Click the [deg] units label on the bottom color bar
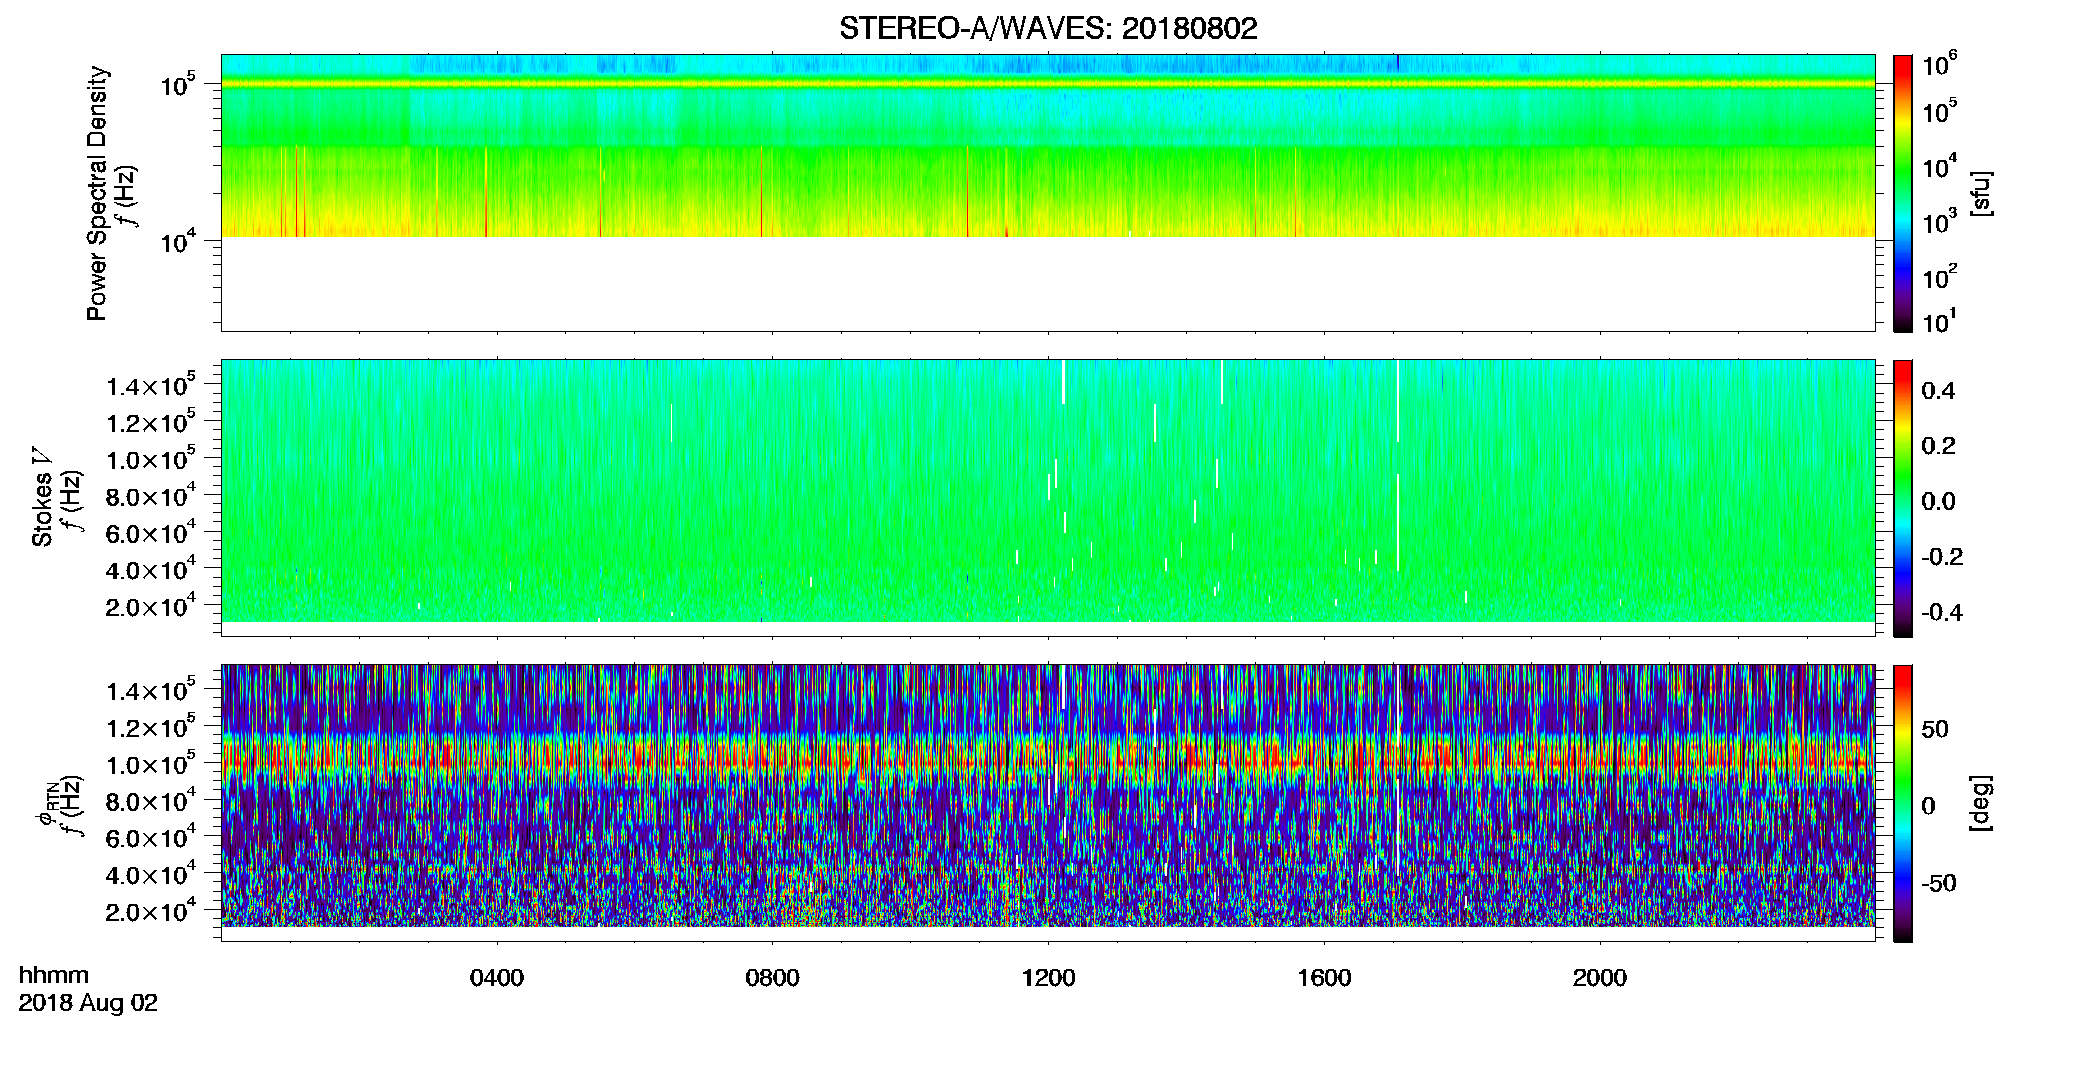Viewport: 2096px width, 1080px height. [1981, 803]
